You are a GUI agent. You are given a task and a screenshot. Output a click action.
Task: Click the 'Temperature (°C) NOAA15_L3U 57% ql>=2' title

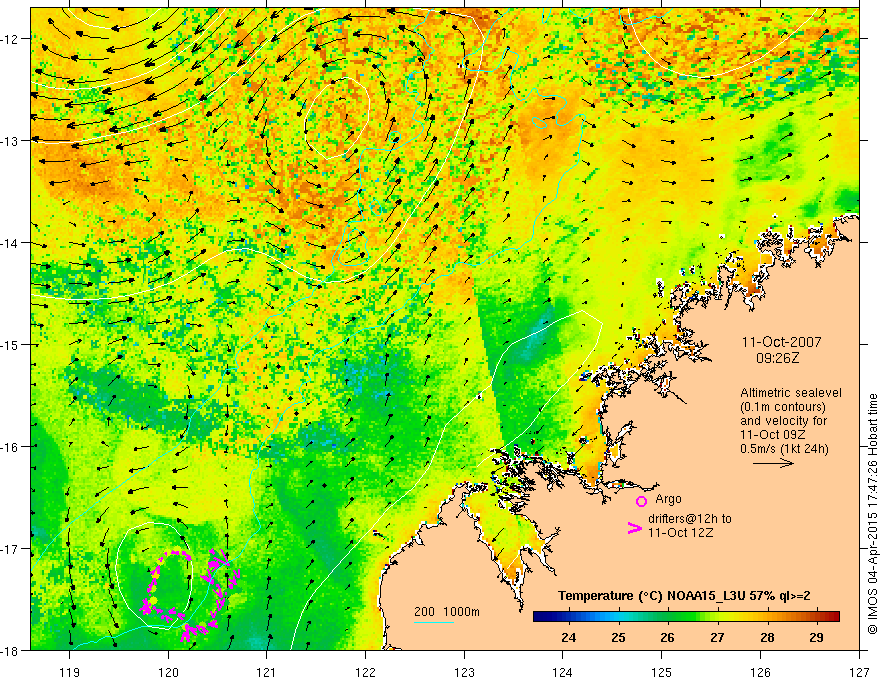tap(684, 596)
